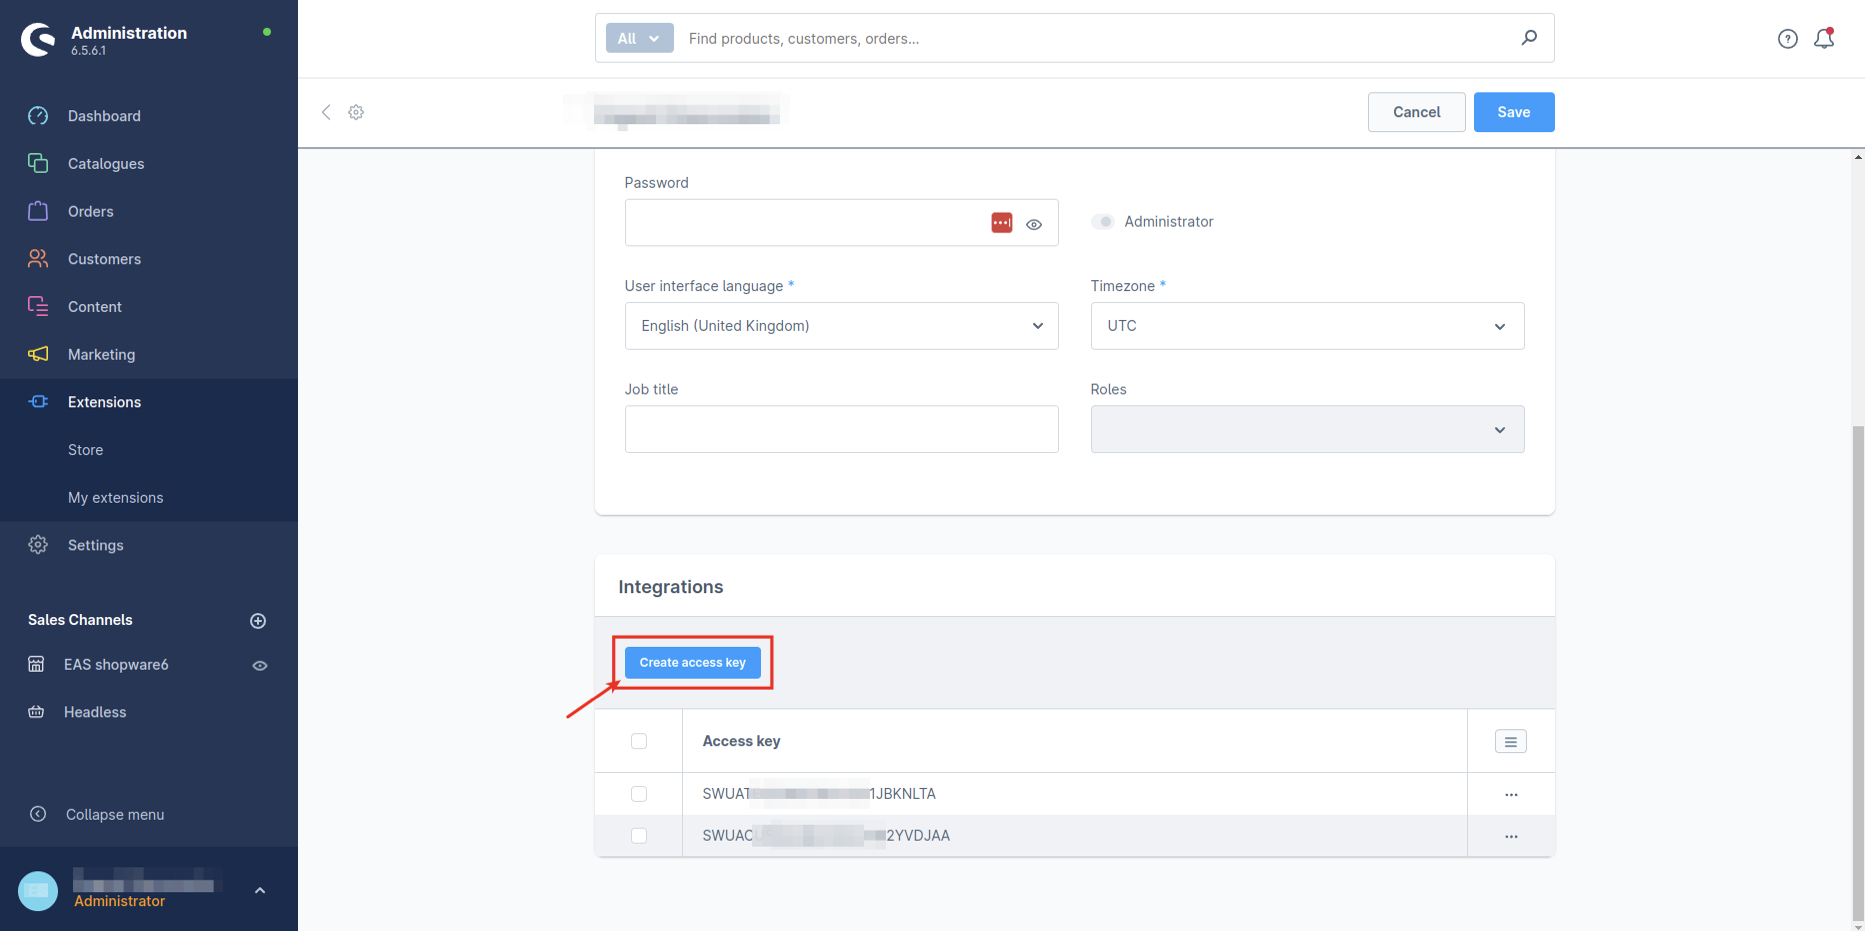1865x931 pixels.
Task: Check the SWUAC access key row checkbox
Action: 639,836
